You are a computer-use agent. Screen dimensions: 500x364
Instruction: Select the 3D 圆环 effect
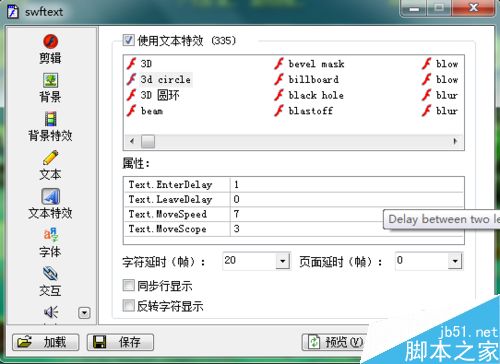160,95
